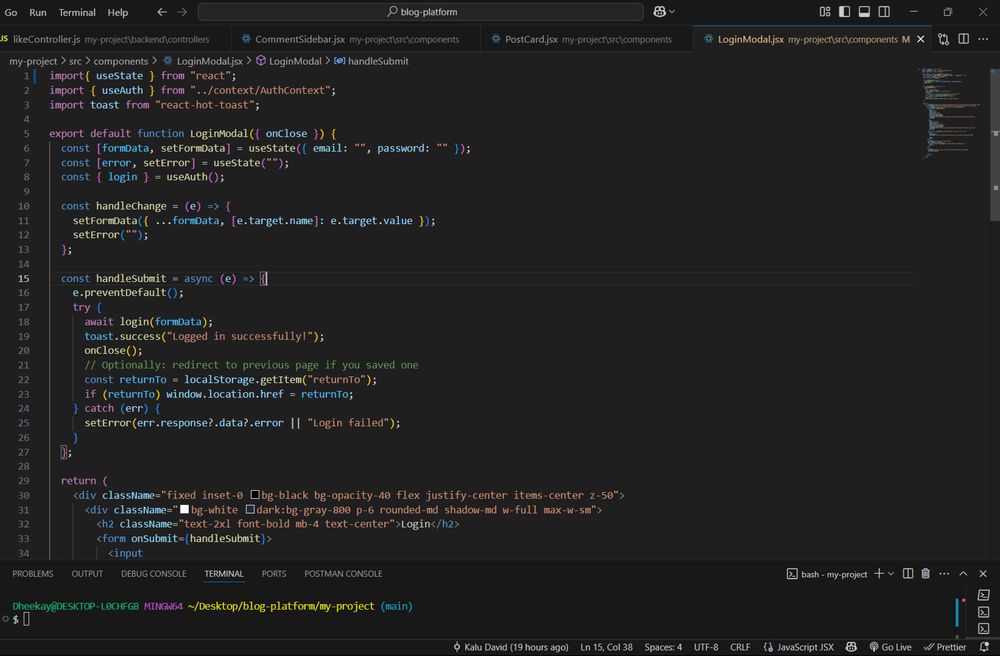This screenshot has width=1000, height=656.
Task: Click the Customize Layout icon
Action: (825, 11)
